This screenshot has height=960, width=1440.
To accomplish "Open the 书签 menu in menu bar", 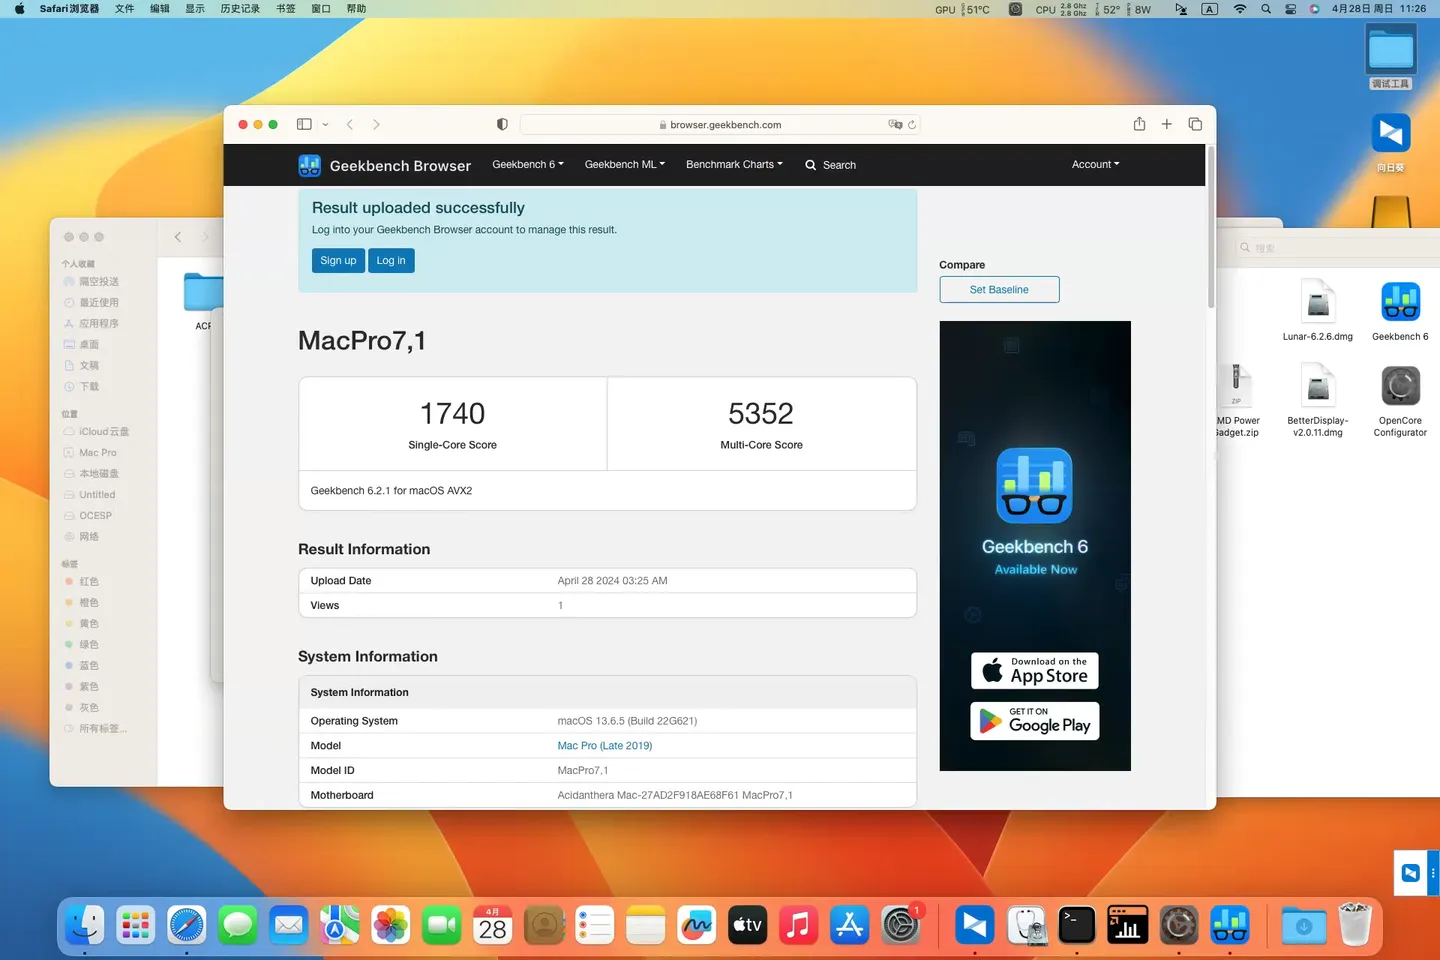I will [x=286, y=9].
